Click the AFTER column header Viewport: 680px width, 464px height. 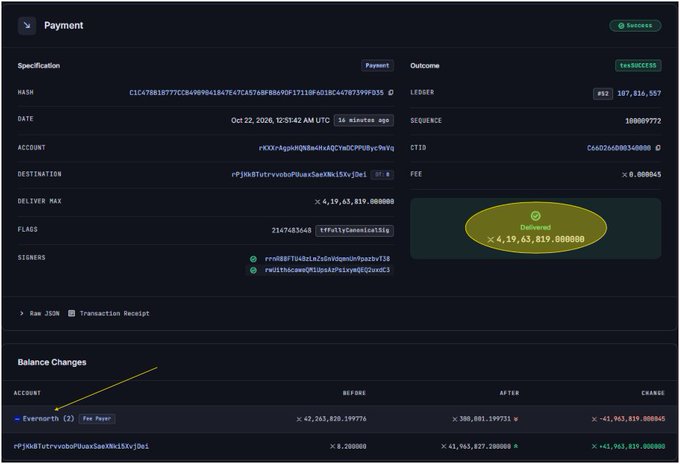[x=509, y=393]
